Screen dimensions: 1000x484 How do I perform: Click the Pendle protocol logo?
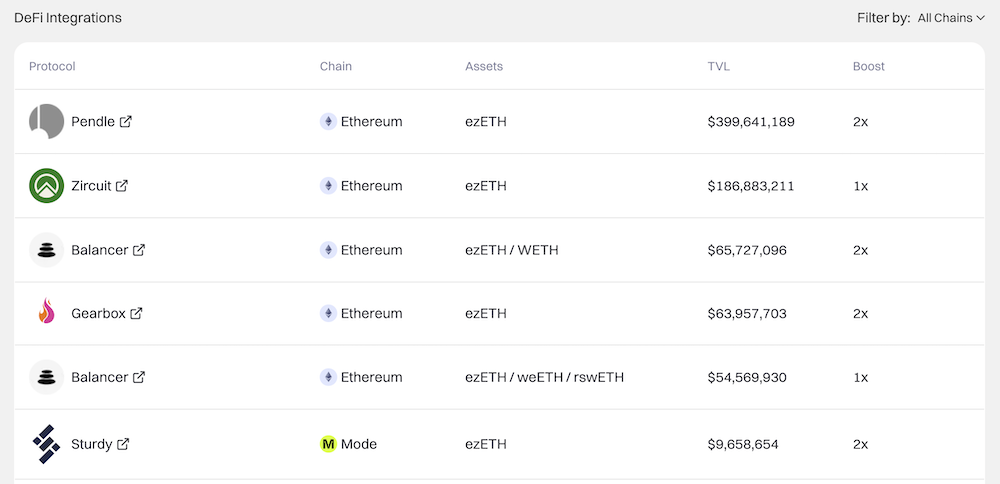46,121
